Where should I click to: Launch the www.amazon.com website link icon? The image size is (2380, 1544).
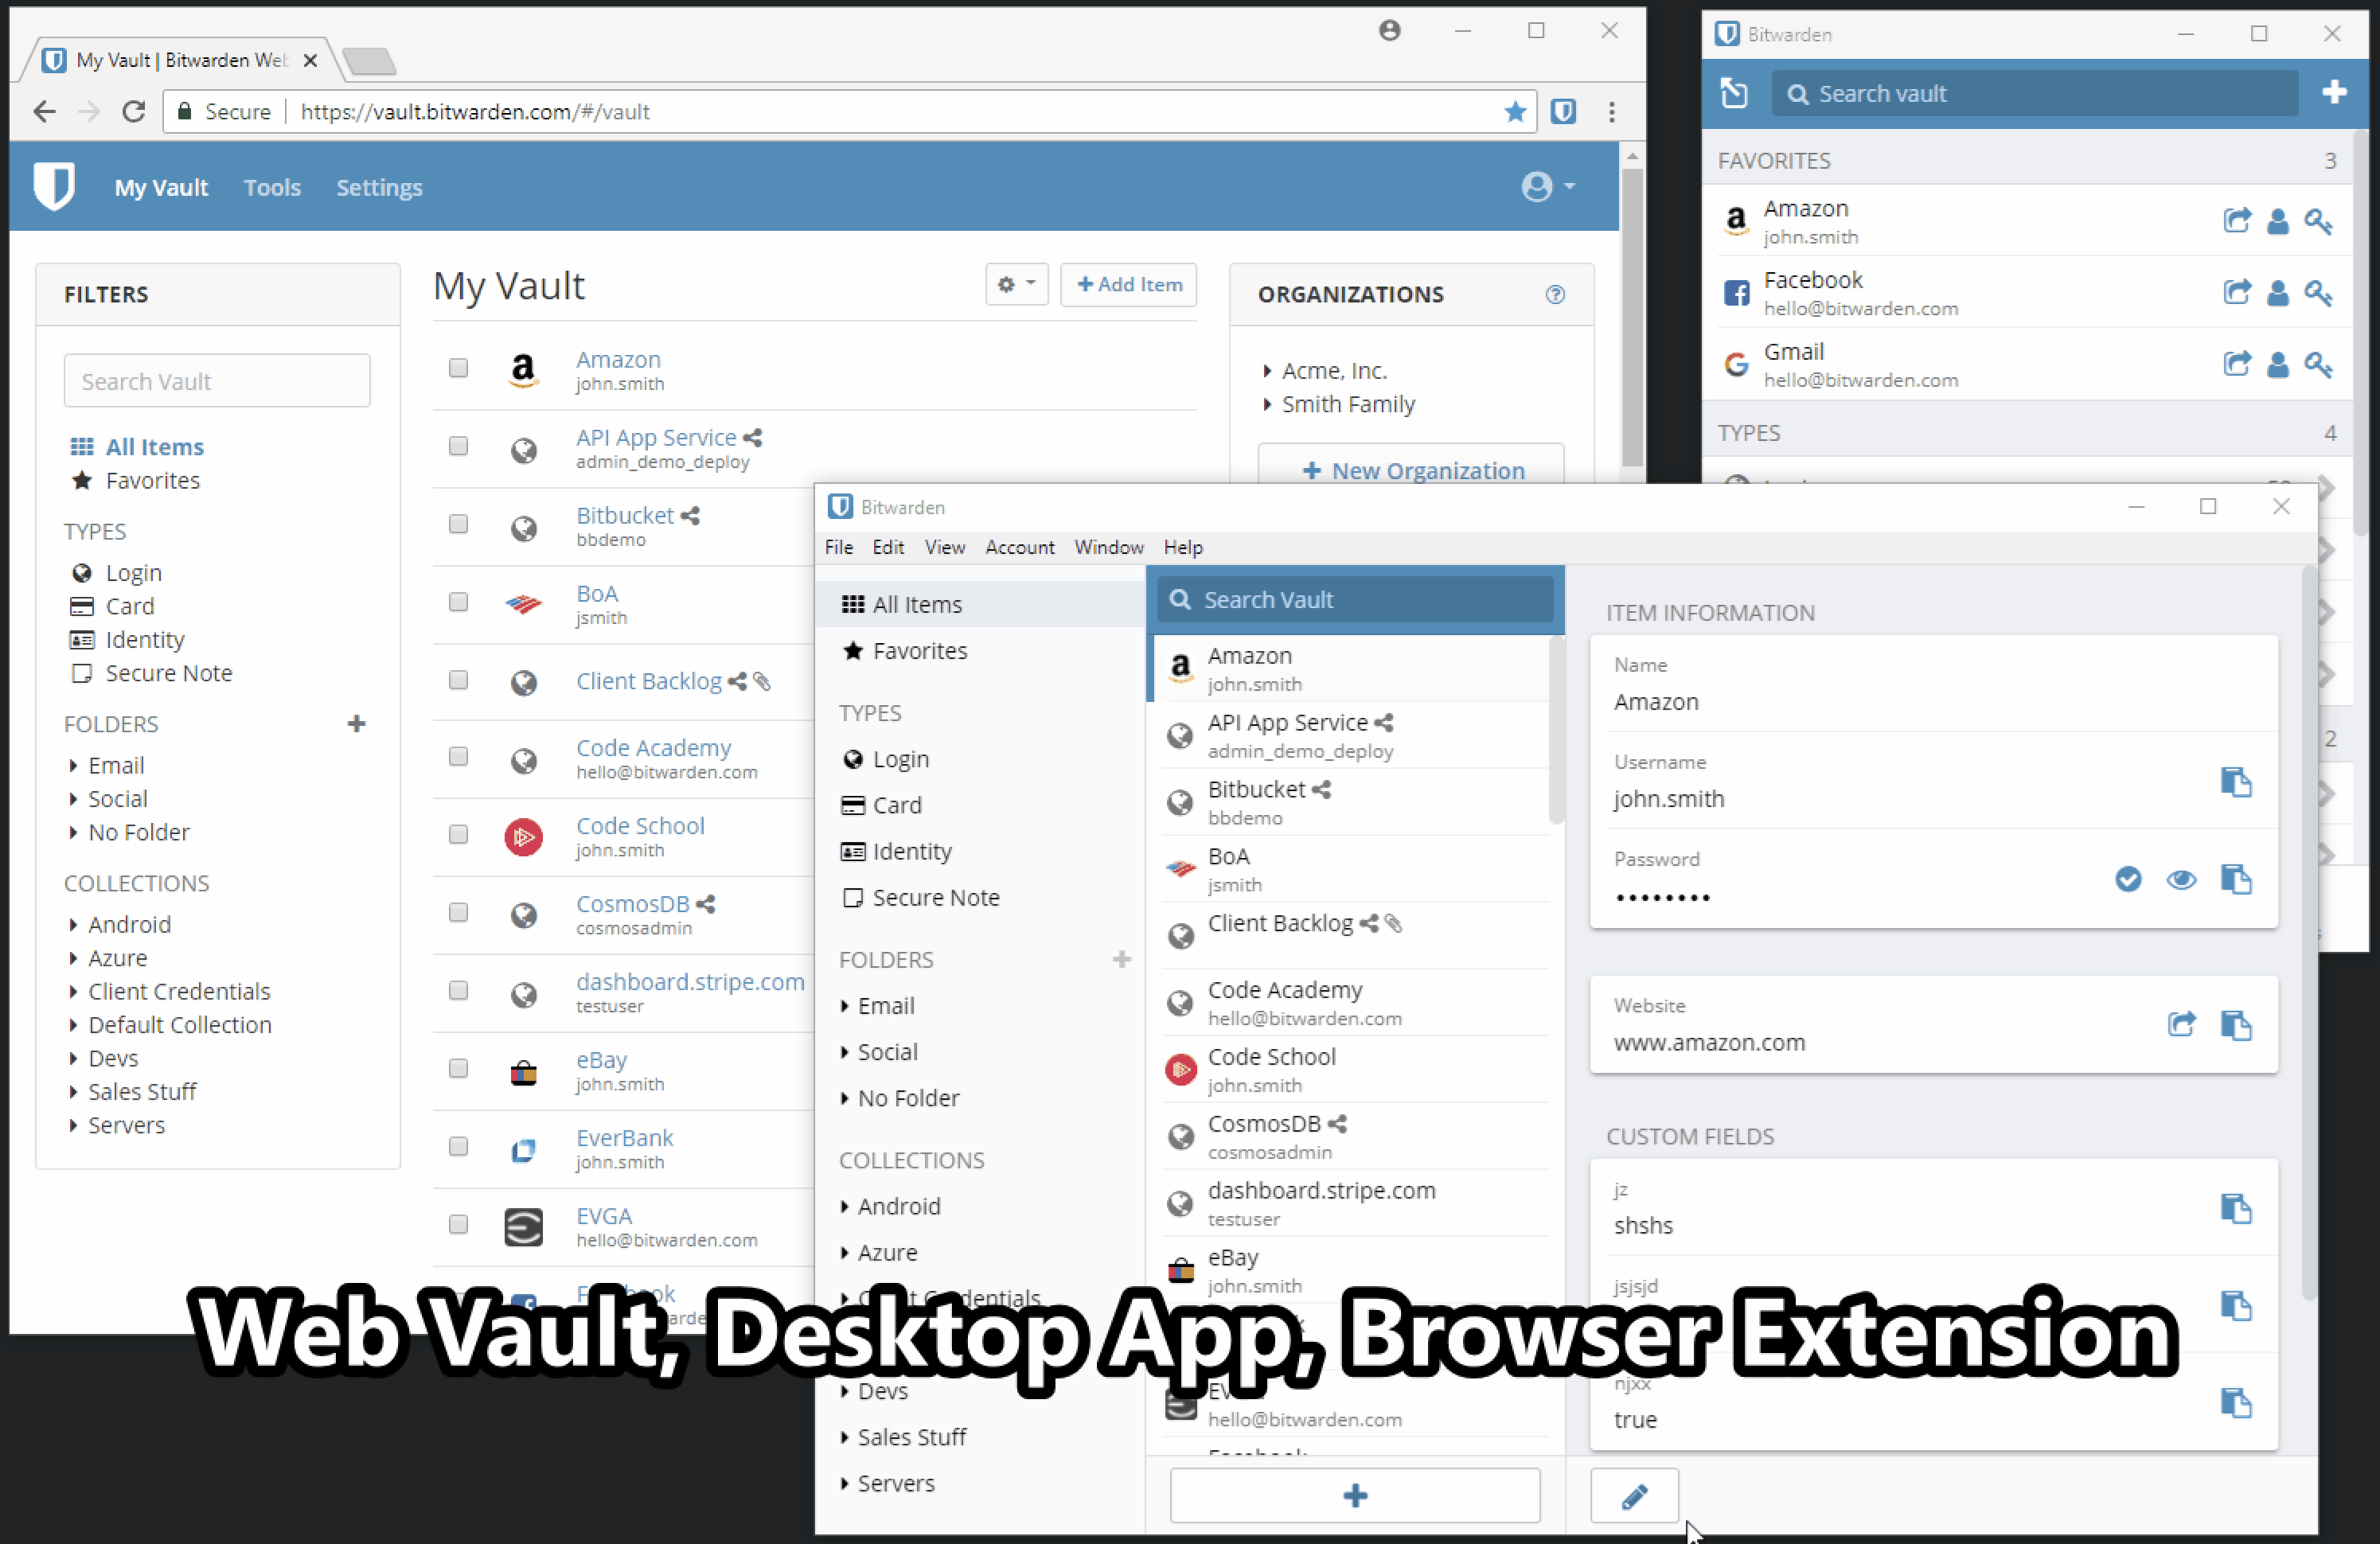(2183, 1025)
